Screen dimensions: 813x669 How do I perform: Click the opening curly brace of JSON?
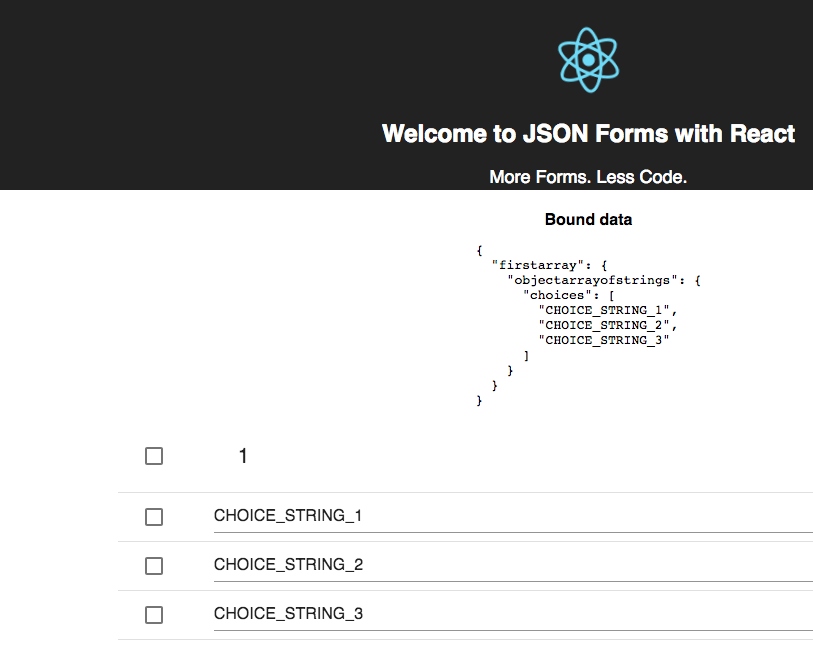tap(480, 250)
